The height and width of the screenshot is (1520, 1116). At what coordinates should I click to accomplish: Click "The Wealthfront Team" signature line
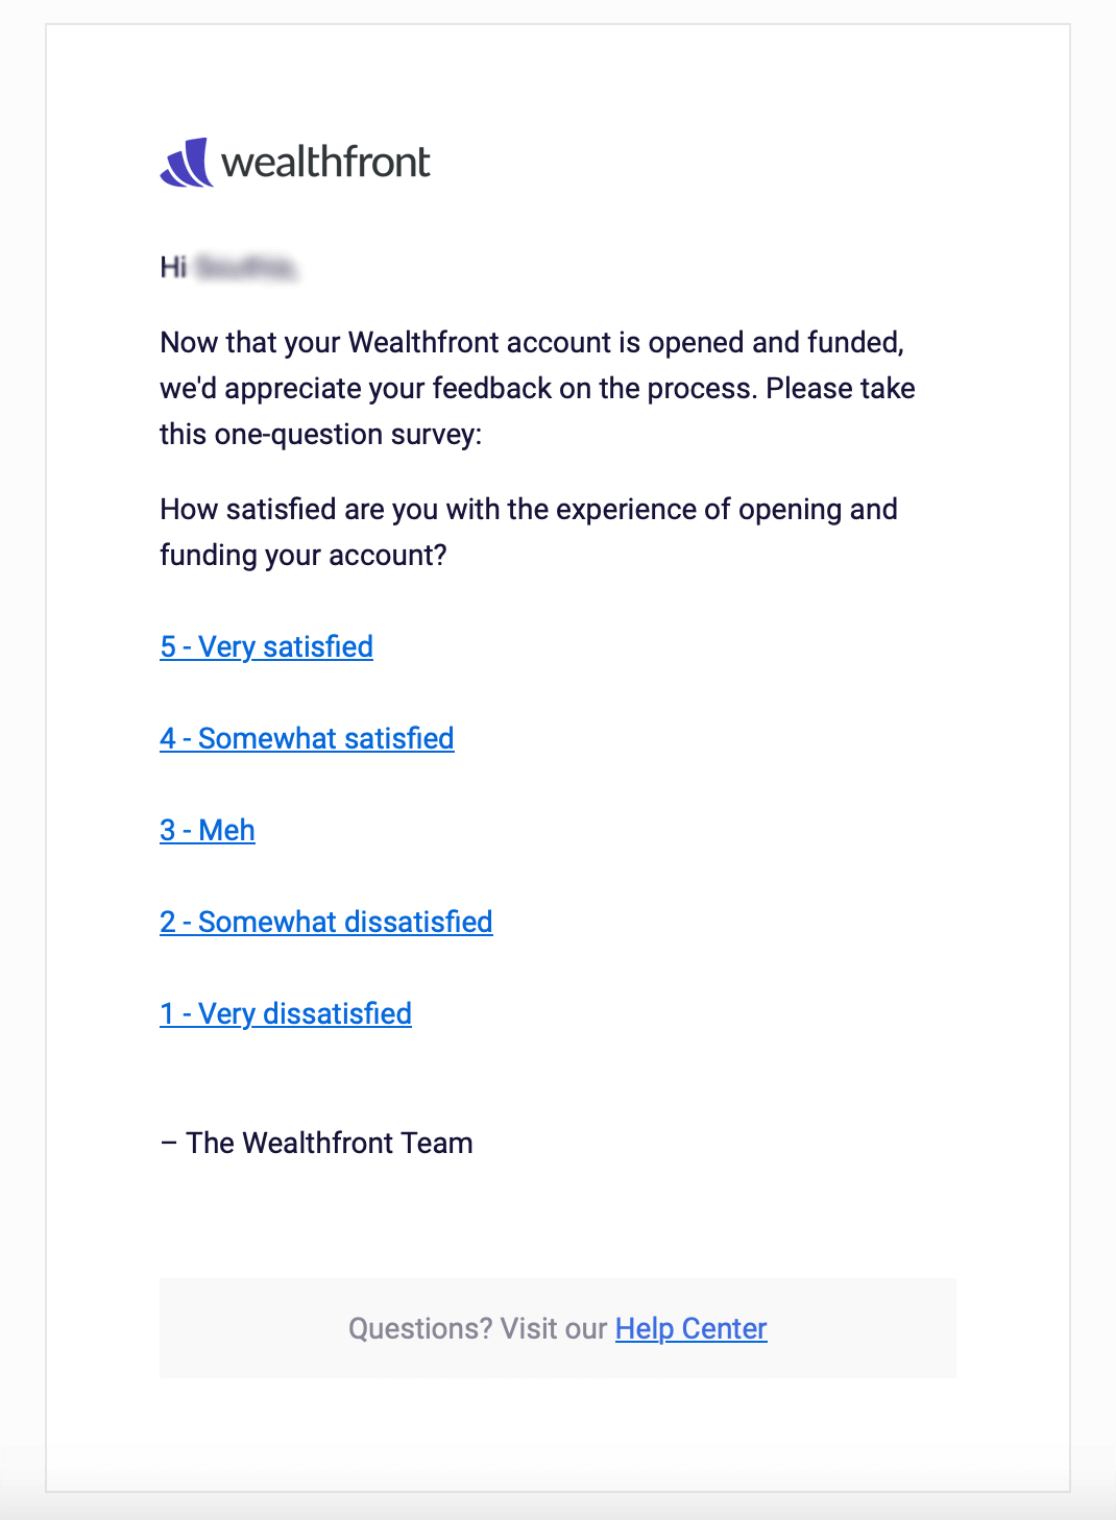tap(329, 1143)
